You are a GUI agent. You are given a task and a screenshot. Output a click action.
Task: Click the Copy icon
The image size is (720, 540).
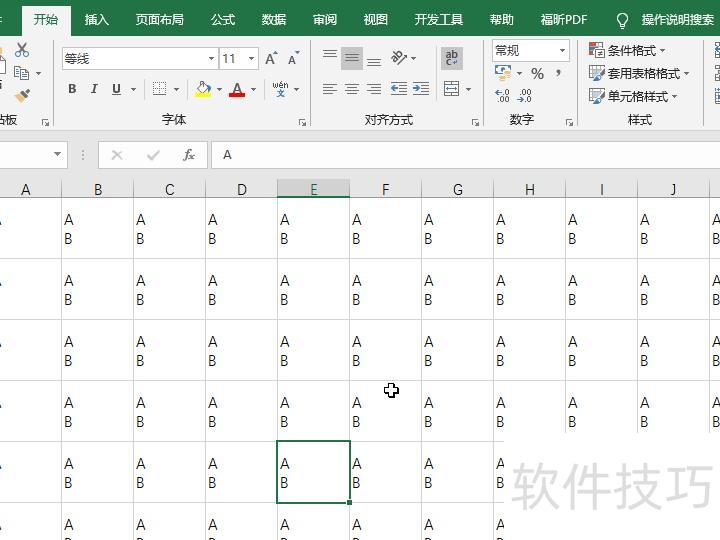tap(21, 73)
